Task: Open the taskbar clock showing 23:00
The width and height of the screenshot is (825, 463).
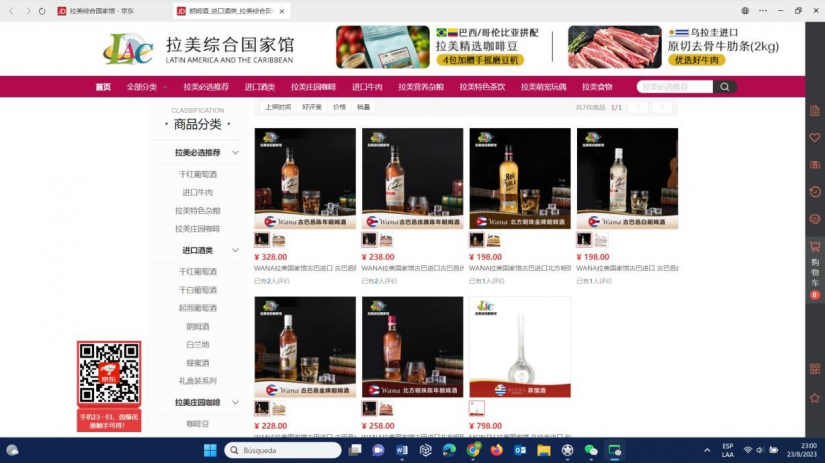Action: 802,450
